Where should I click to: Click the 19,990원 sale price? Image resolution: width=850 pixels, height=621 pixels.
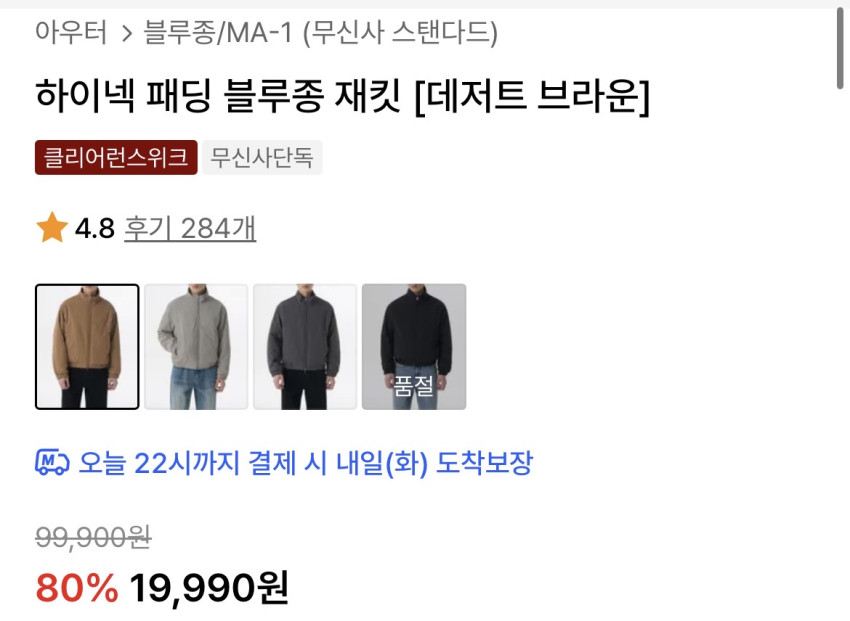[209, 587]
